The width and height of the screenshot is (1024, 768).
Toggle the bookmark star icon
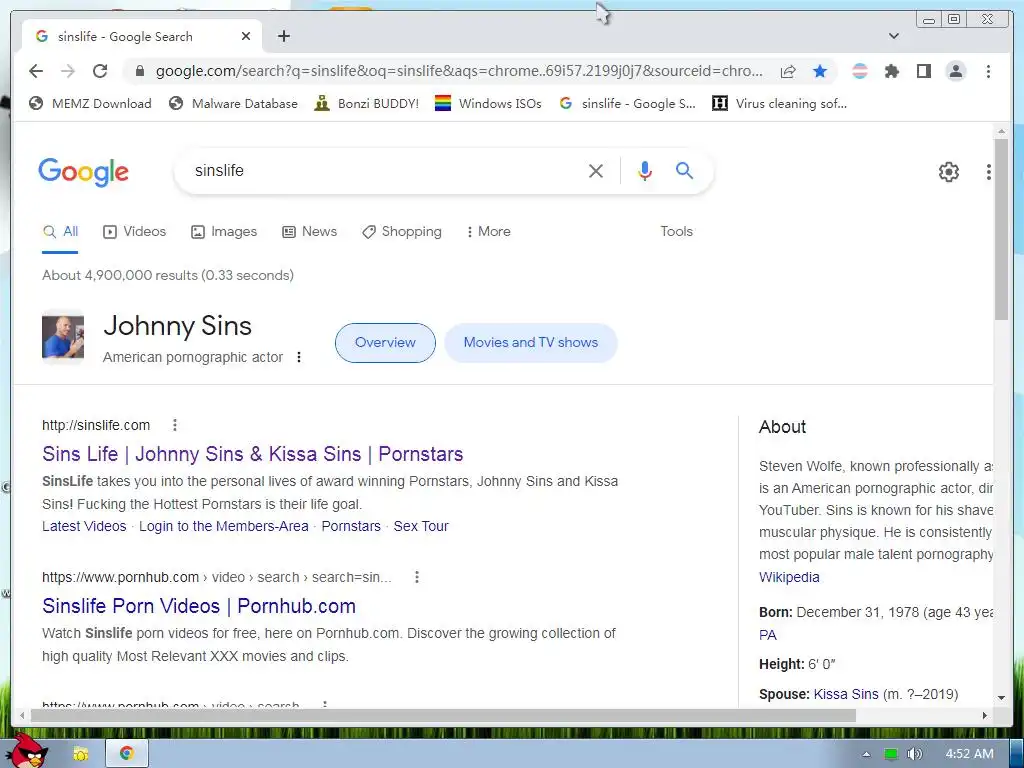tap(820, 71)
